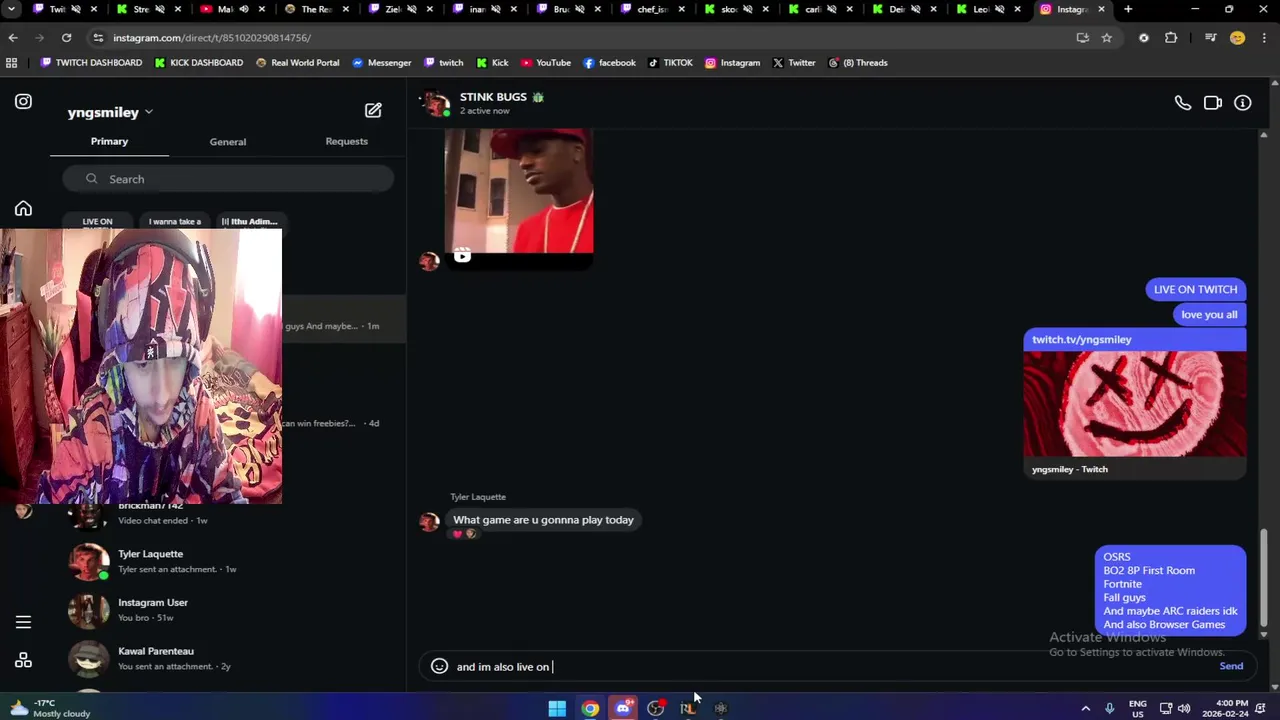
Task: Switch to the Requests inbox tab
Action: point(347,141)
